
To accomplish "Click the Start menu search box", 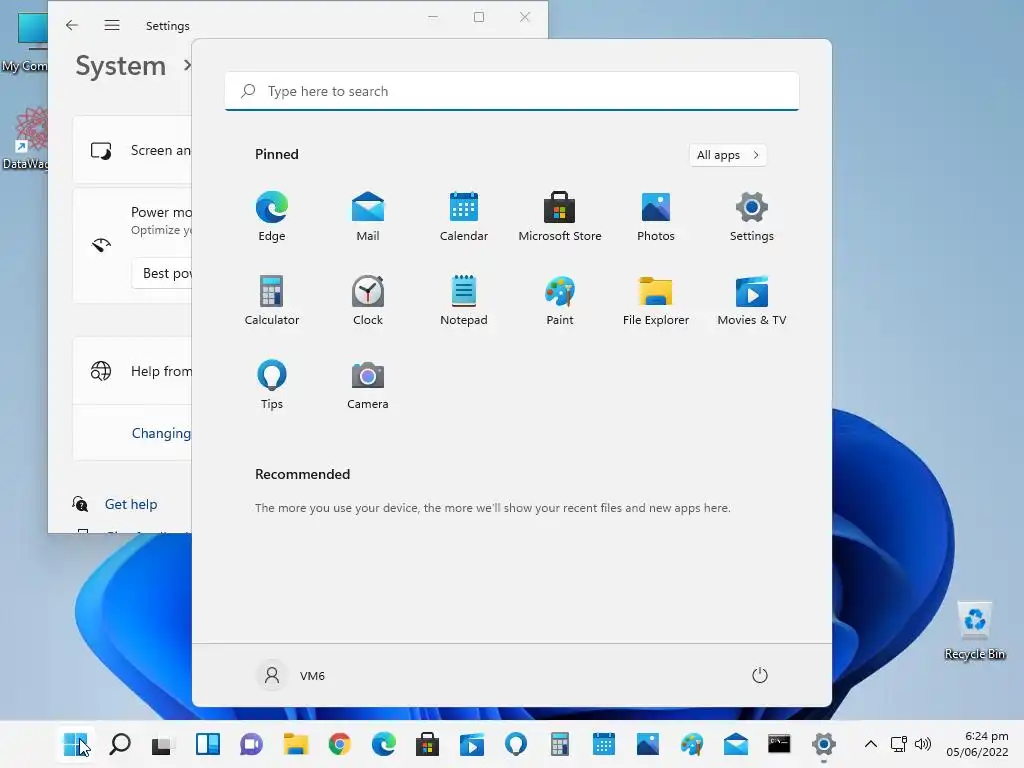I will 512,91.
